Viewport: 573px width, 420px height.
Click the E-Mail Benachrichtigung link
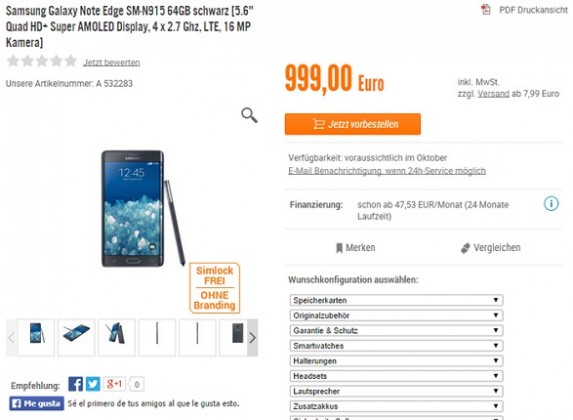point(387,171)
